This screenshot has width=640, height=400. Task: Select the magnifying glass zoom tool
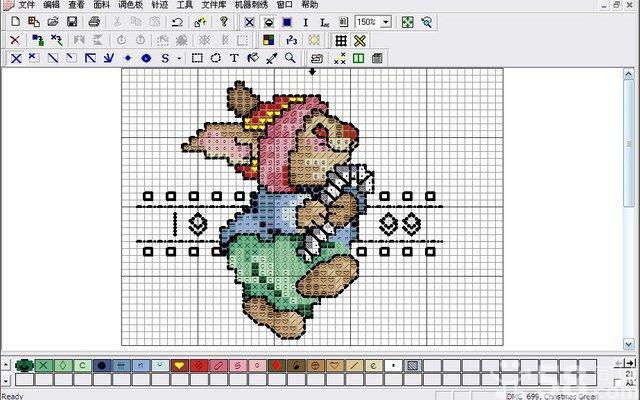click(290, 58)
